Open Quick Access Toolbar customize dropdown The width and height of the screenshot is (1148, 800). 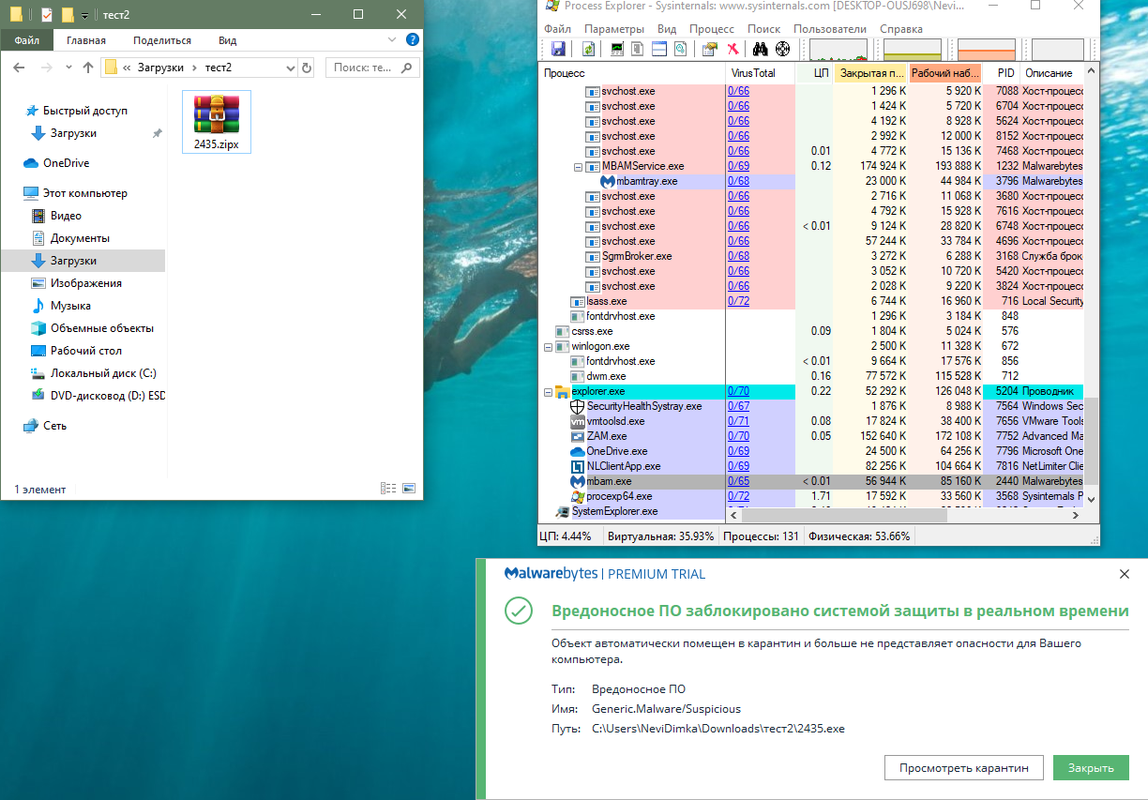(85, 15)
